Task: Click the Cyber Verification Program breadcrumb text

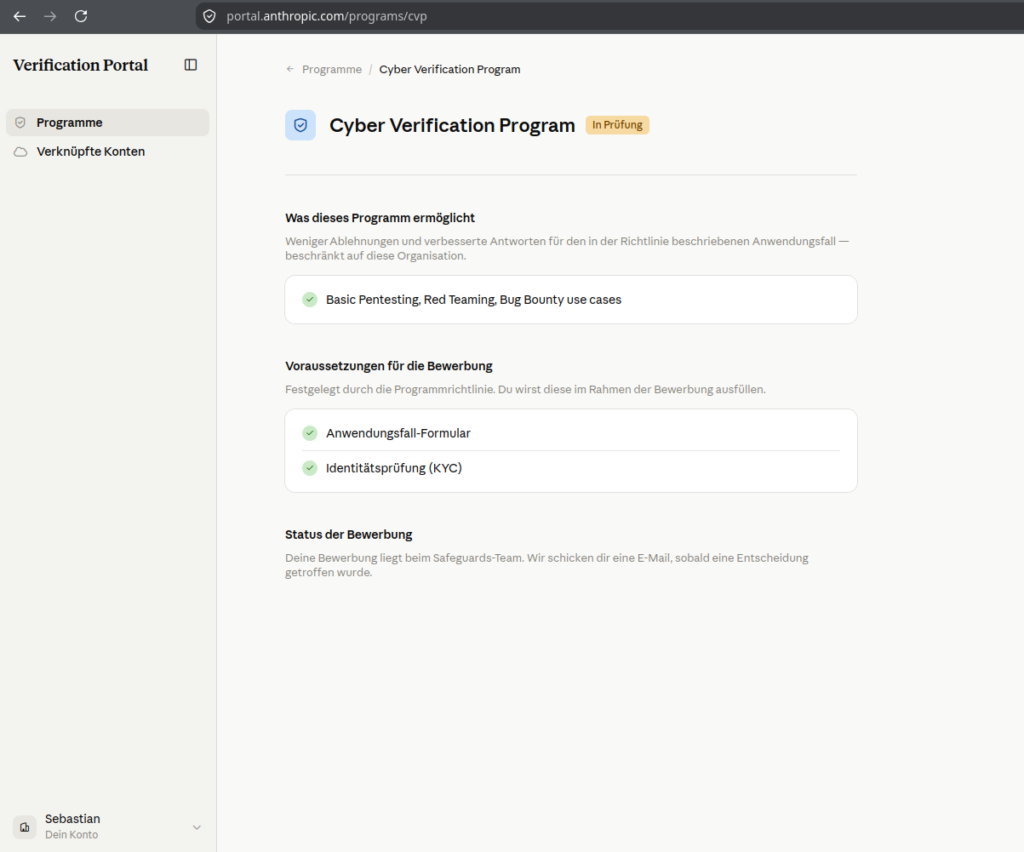Action: click(x=450, y=69)
